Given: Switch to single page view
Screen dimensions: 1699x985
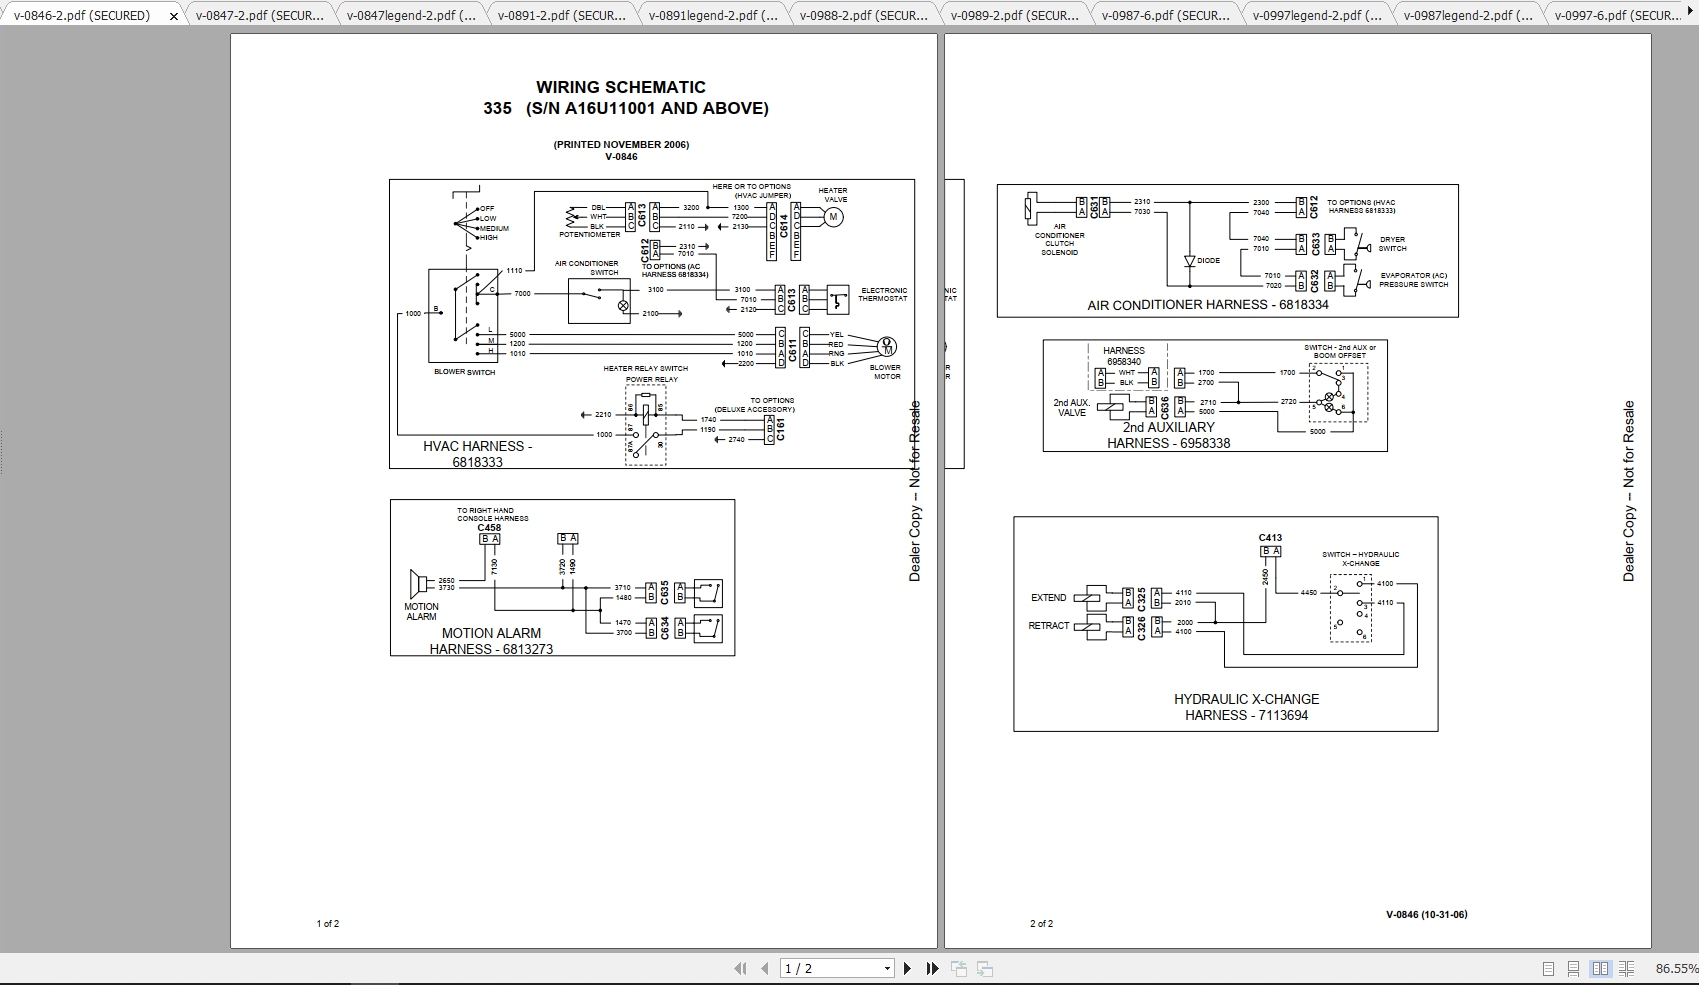Looking at the screenshot, I should click(x=1548, y=968).
